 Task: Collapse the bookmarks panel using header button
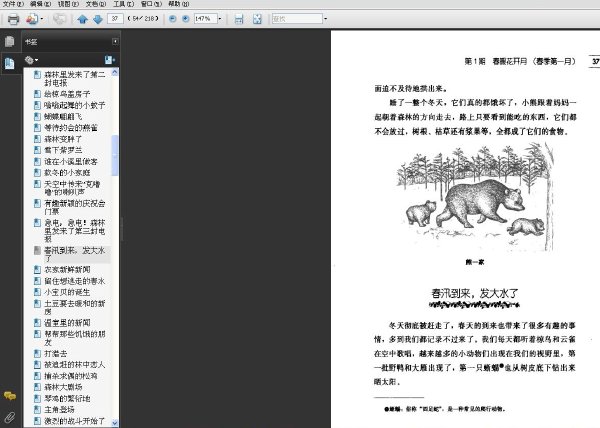[x=115, y=41]
